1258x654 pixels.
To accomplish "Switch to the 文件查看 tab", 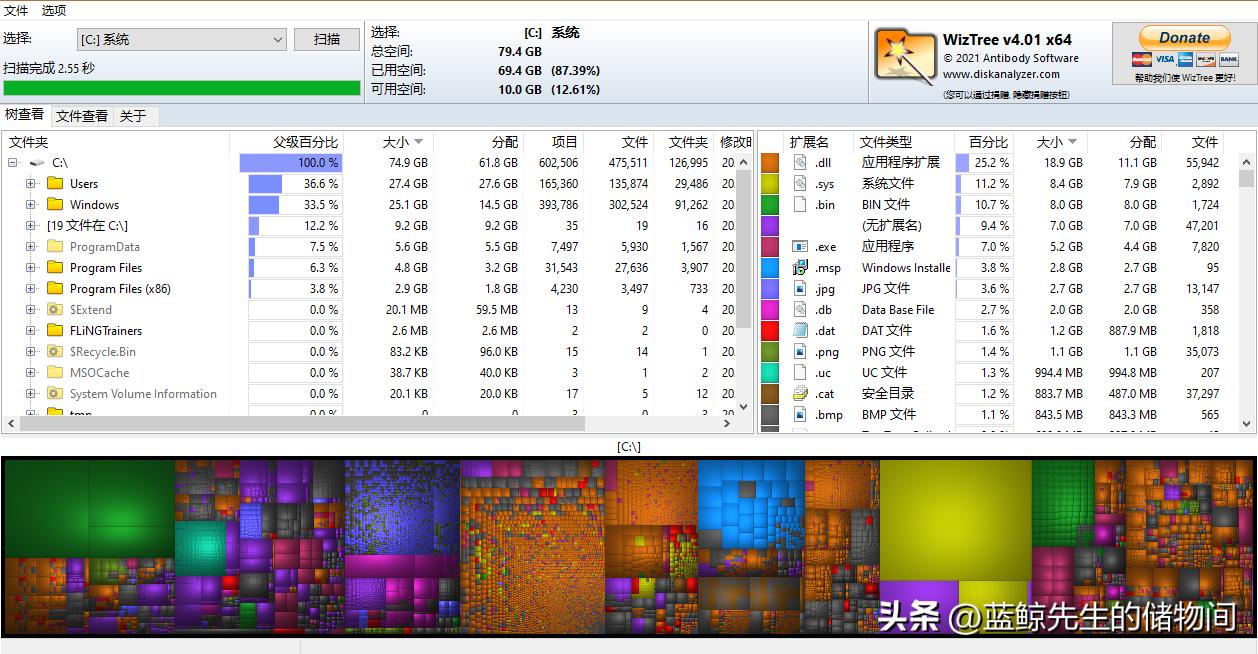I will tap(81, 116).
